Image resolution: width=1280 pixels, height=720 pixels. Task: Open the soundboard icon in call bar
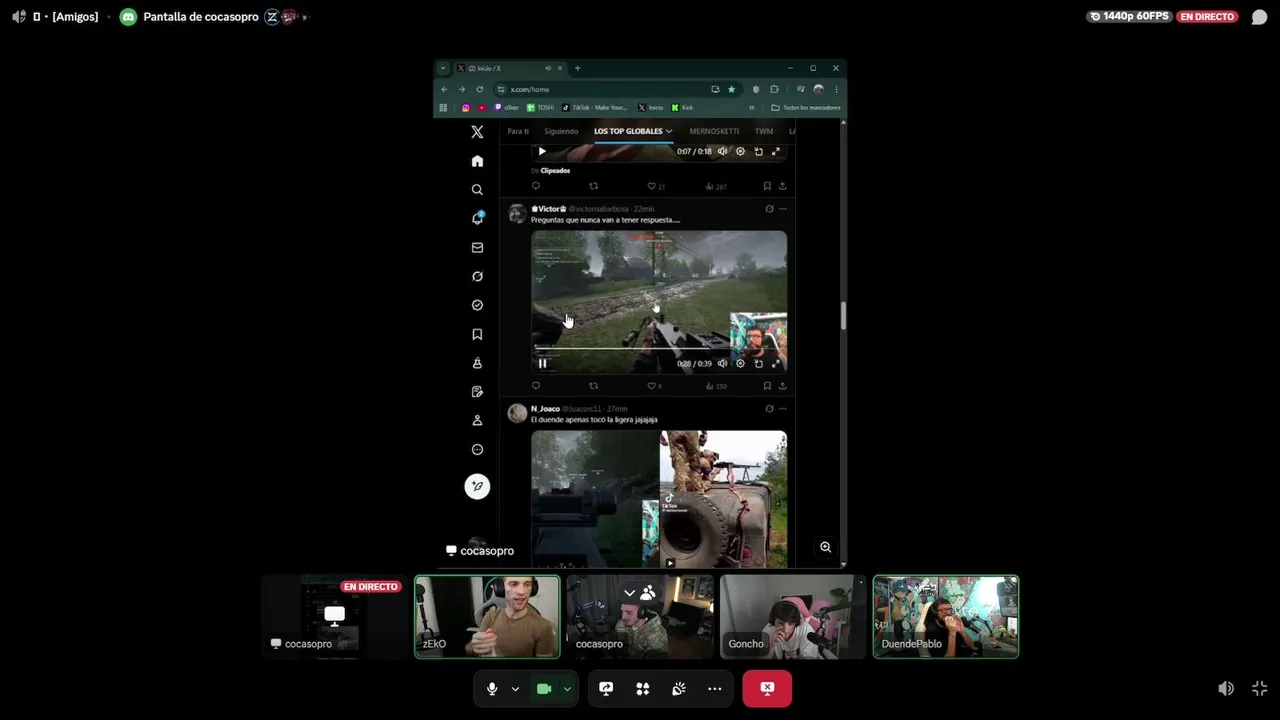[x=678, y=689]
